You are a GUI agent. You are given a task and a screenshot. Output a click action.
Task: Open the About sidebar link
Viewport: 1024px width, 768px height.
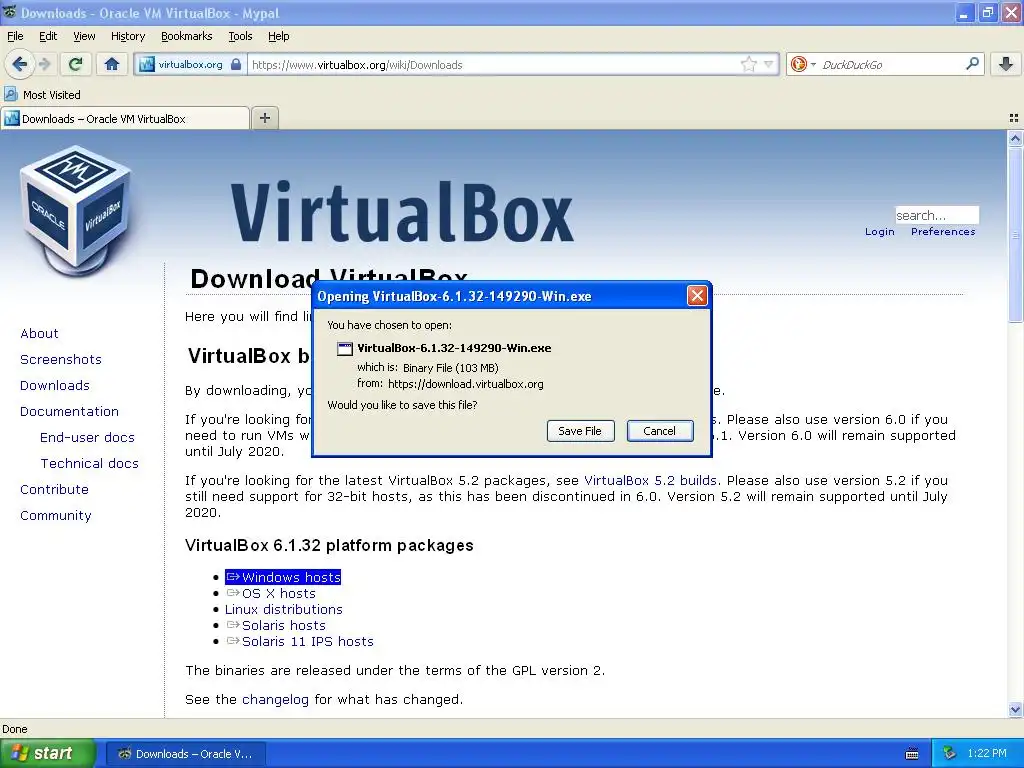click(x=39, y=334)
